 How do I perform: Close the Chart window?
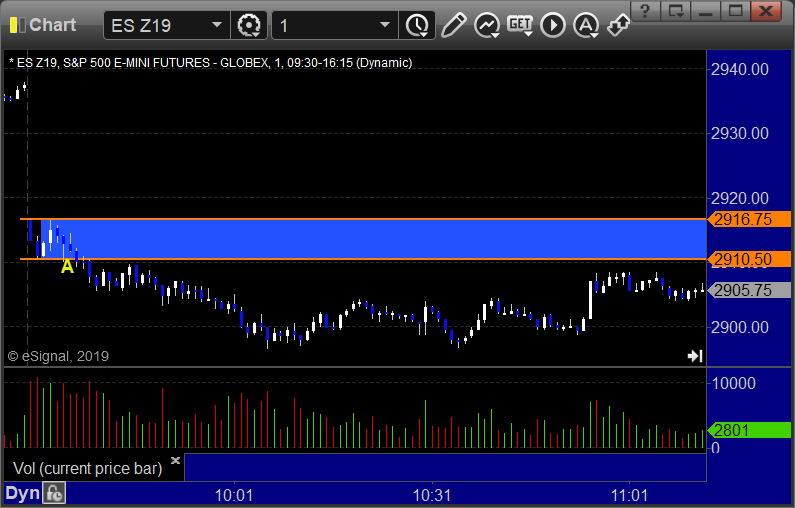coord(766,10)
